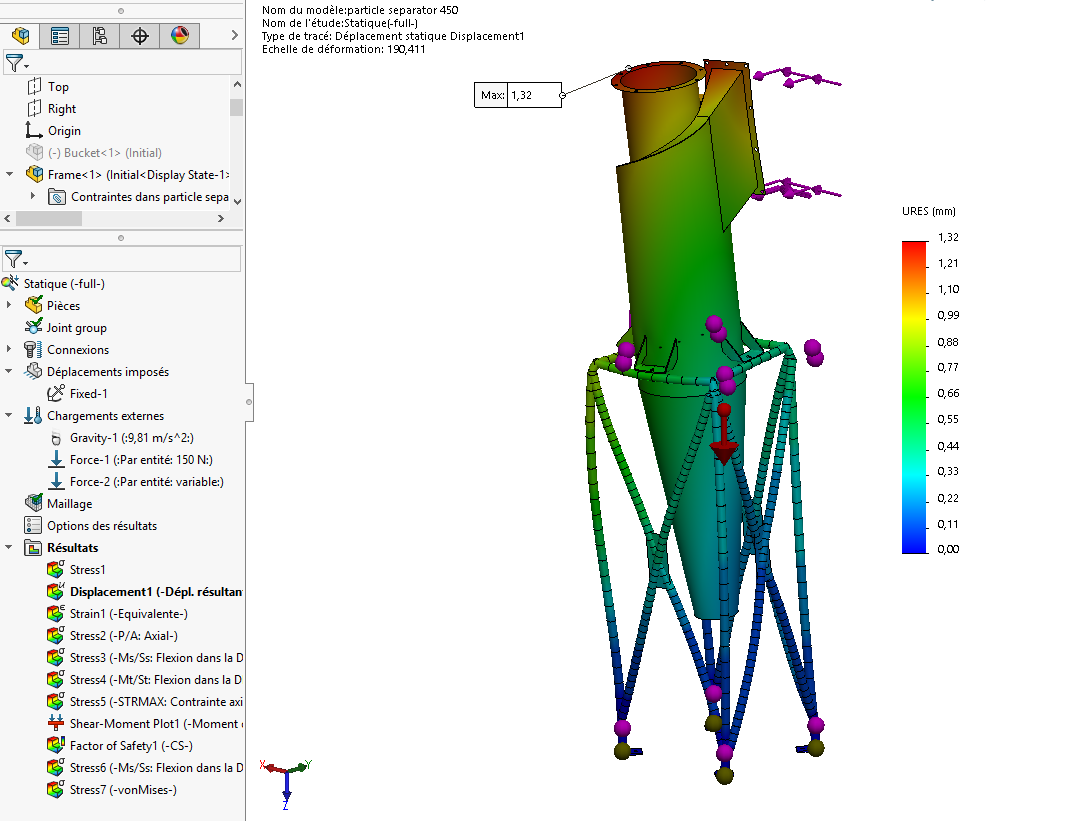Screen dimensions: 1080x821
Task: Select the Joint group icon
Action: point(34,327)
